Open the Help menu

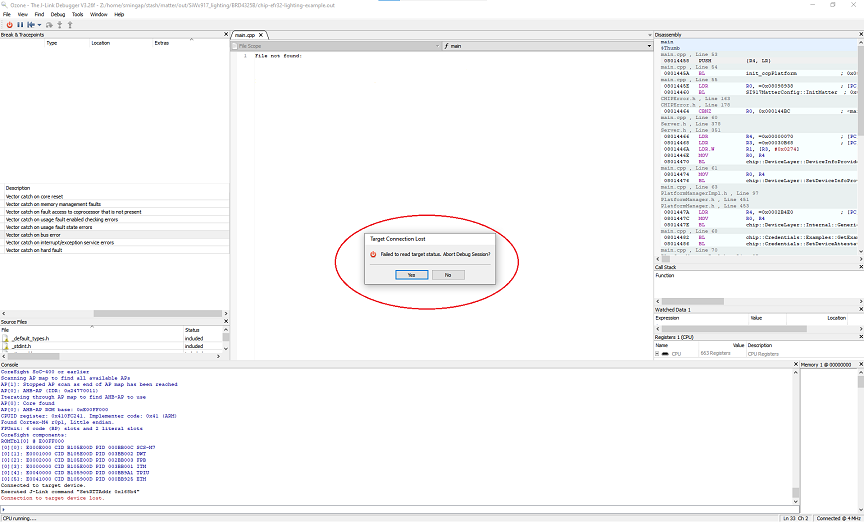tap(119, 14)
